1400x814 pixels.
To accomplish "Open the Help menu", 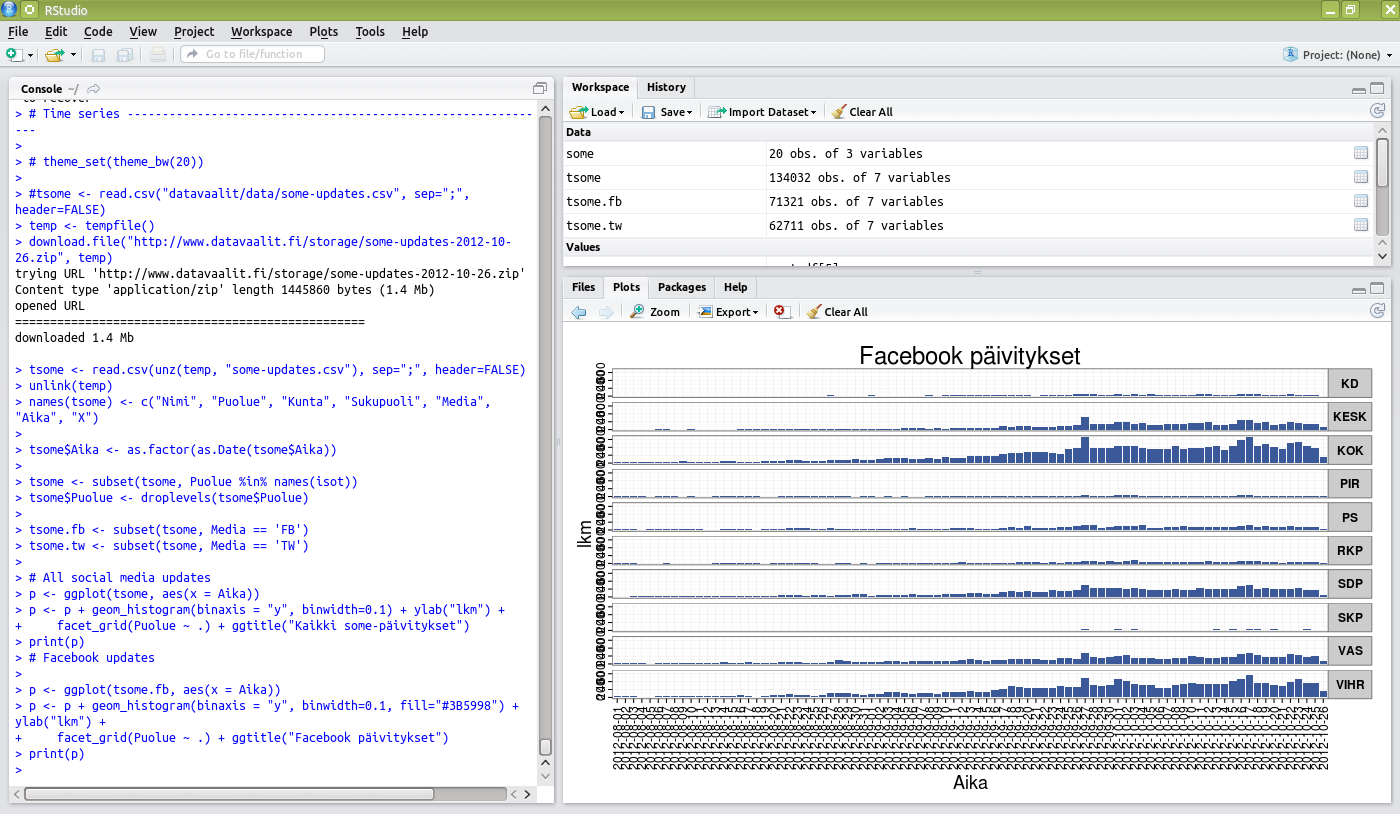I will click(415, 31).
